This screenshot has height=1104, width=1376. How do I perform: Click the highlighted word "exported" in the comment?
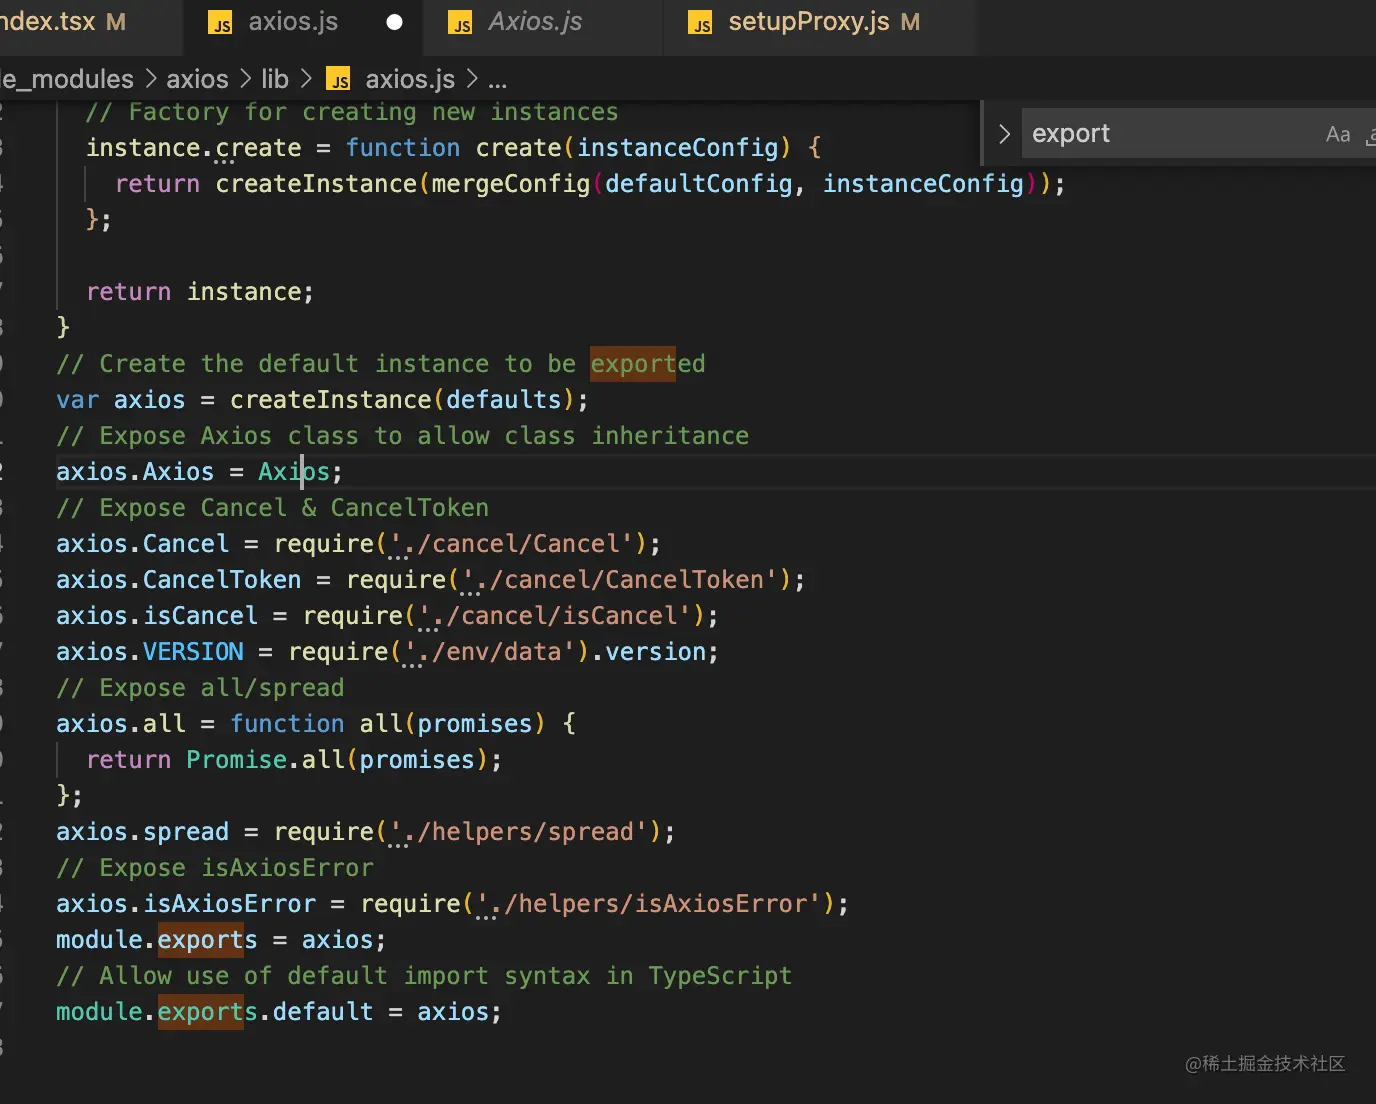point(648,364)
